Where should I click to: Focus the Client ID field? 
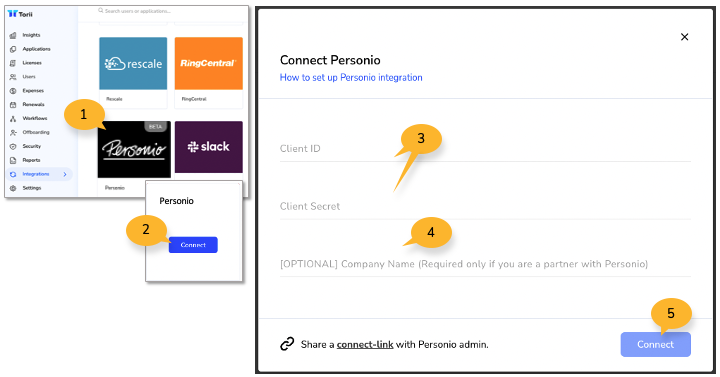pyautogui.click(x=485, y=149)
